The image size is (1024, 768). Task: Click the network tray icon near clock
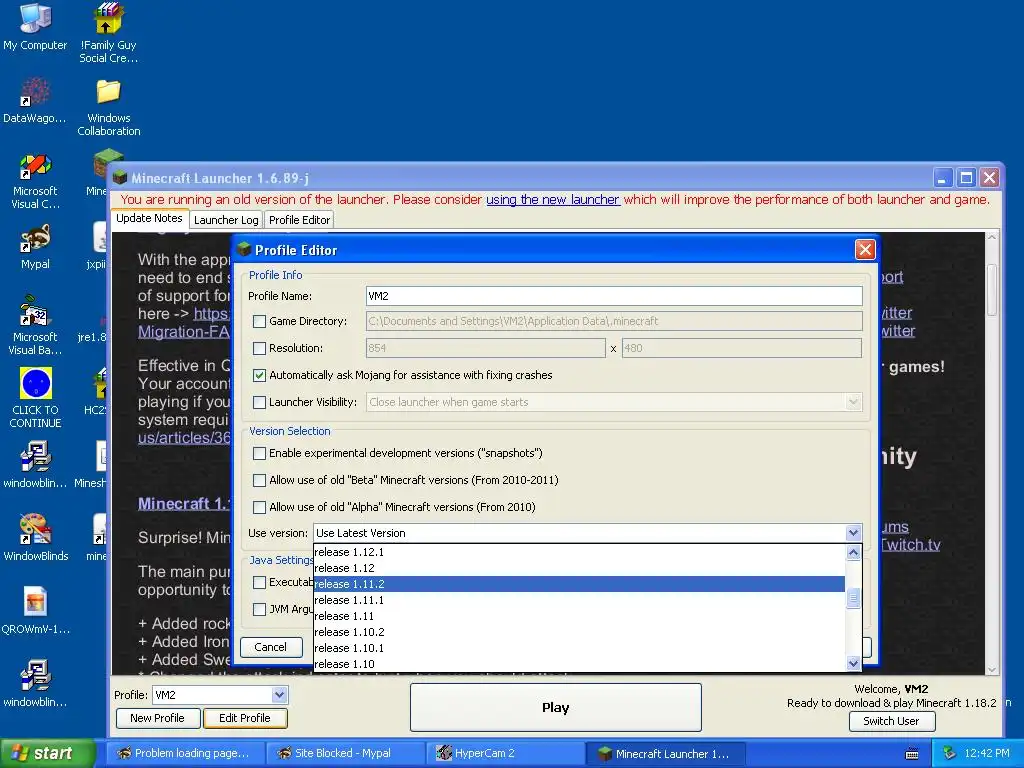[x=950, y=753]
